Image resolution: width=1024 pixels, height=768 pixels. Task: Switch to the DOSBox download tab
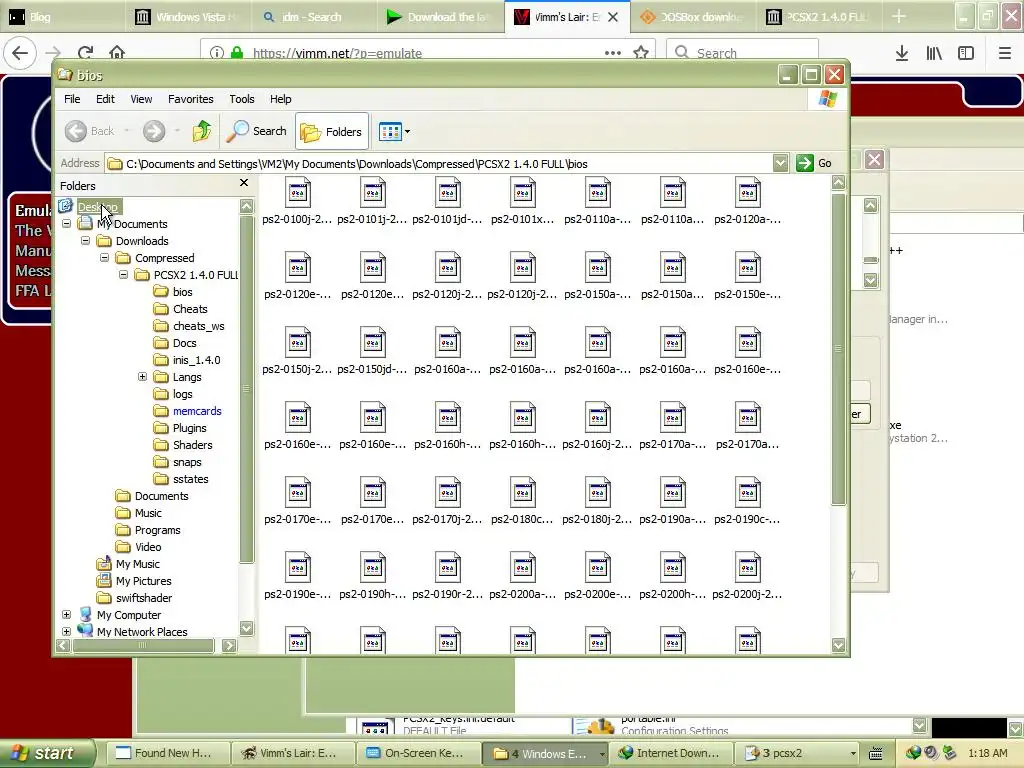pyautogui.click(x=694, y=17)
